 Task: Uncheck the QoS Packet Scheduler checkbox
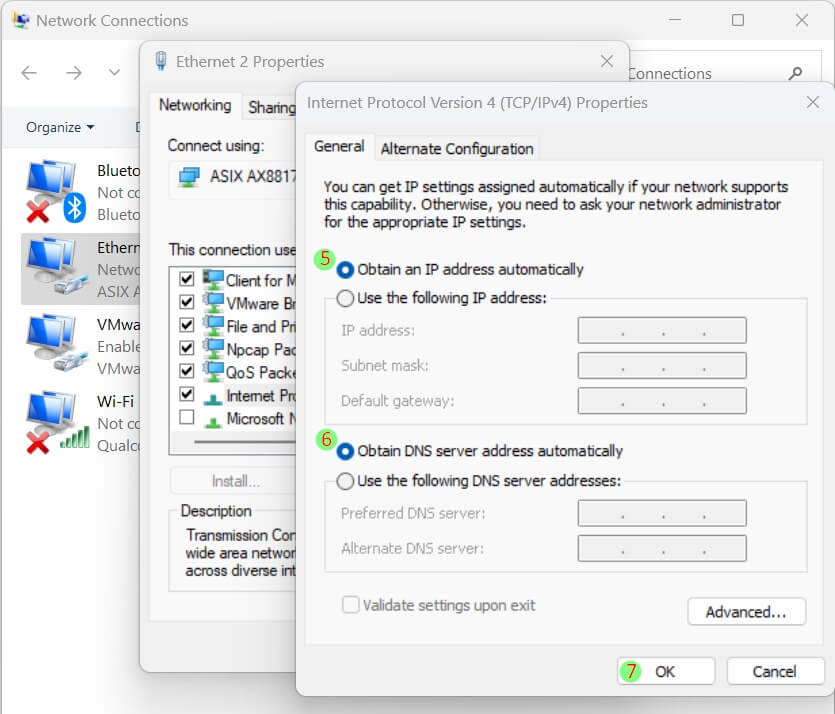point(186,371)
